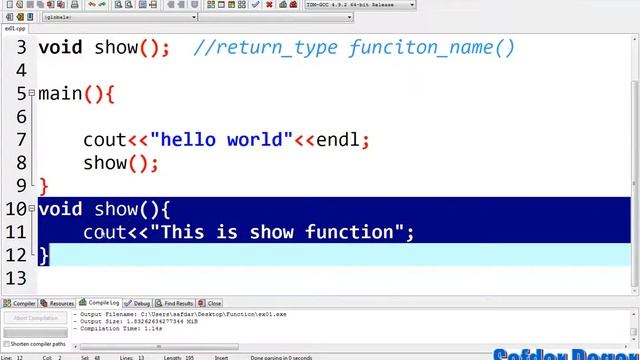Click line number 13 in the gutter
The height and width of the screenshot is (360, 640).
[x=16, y=278]
